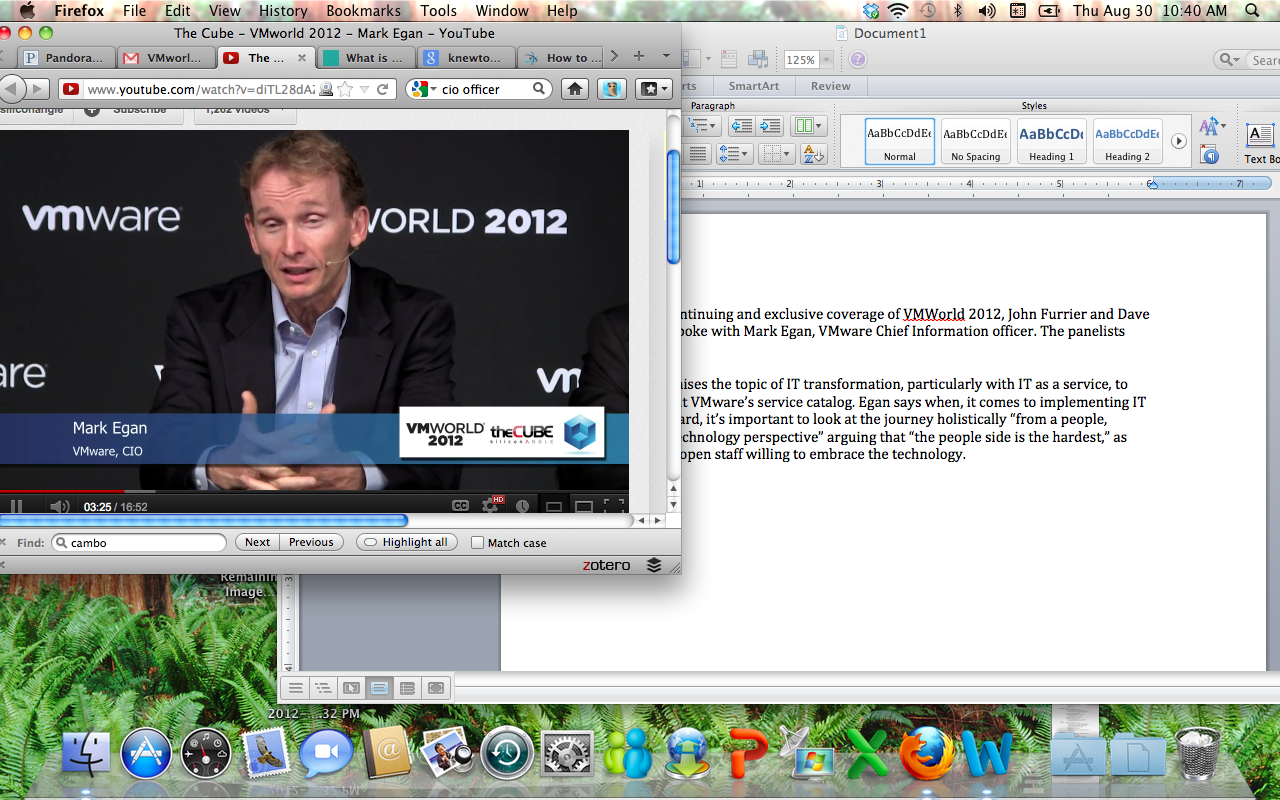Toggle Highlight all in Find bar
The image size is (1280, 800).
tap(407, 542)
